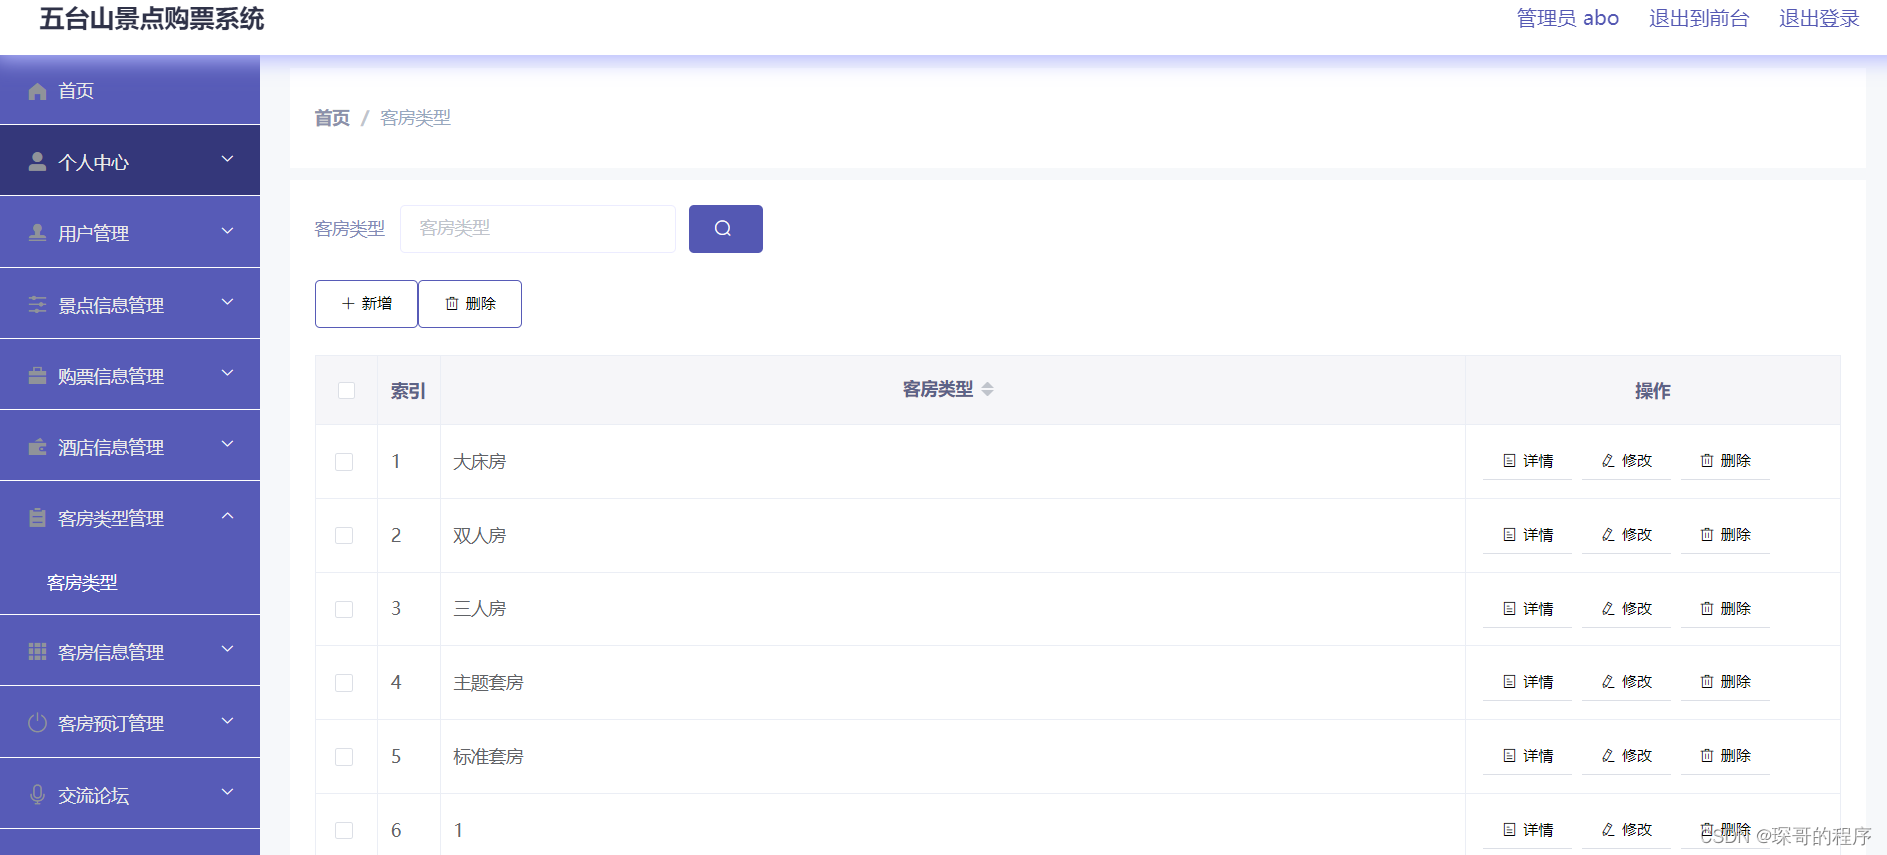Open the 购票信息管理 sidebar menu

(130, 375)
